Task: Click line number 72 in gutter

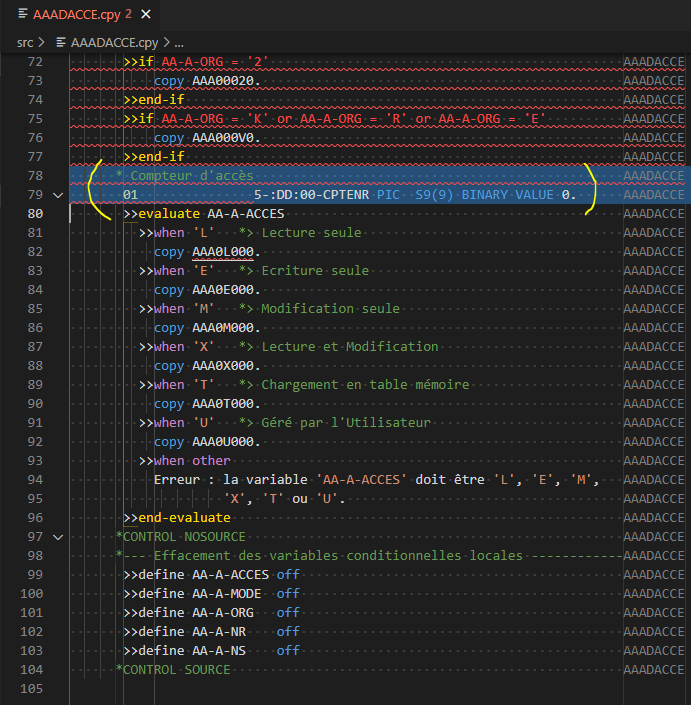Action: [35, 62]
